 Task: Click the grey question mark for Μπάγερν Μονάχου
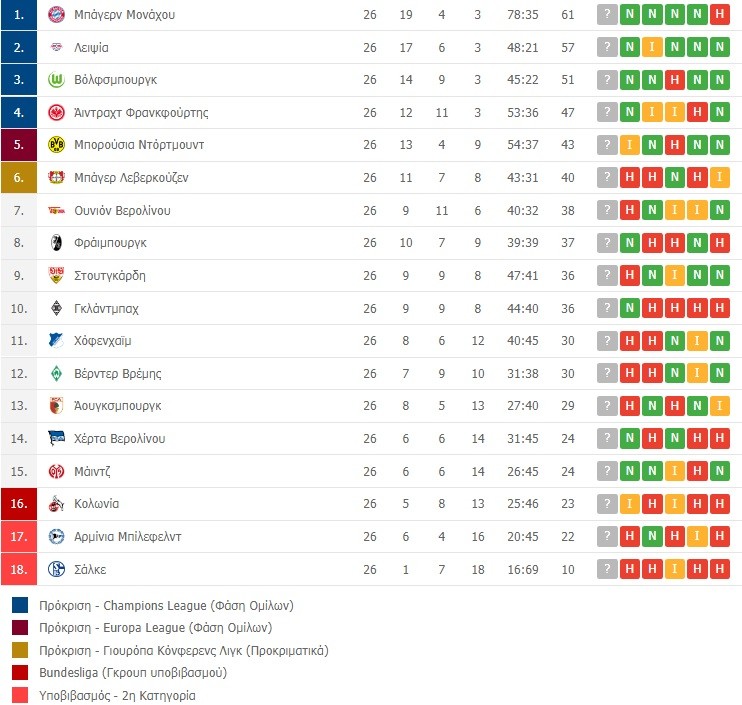click(x=606, y=15)
